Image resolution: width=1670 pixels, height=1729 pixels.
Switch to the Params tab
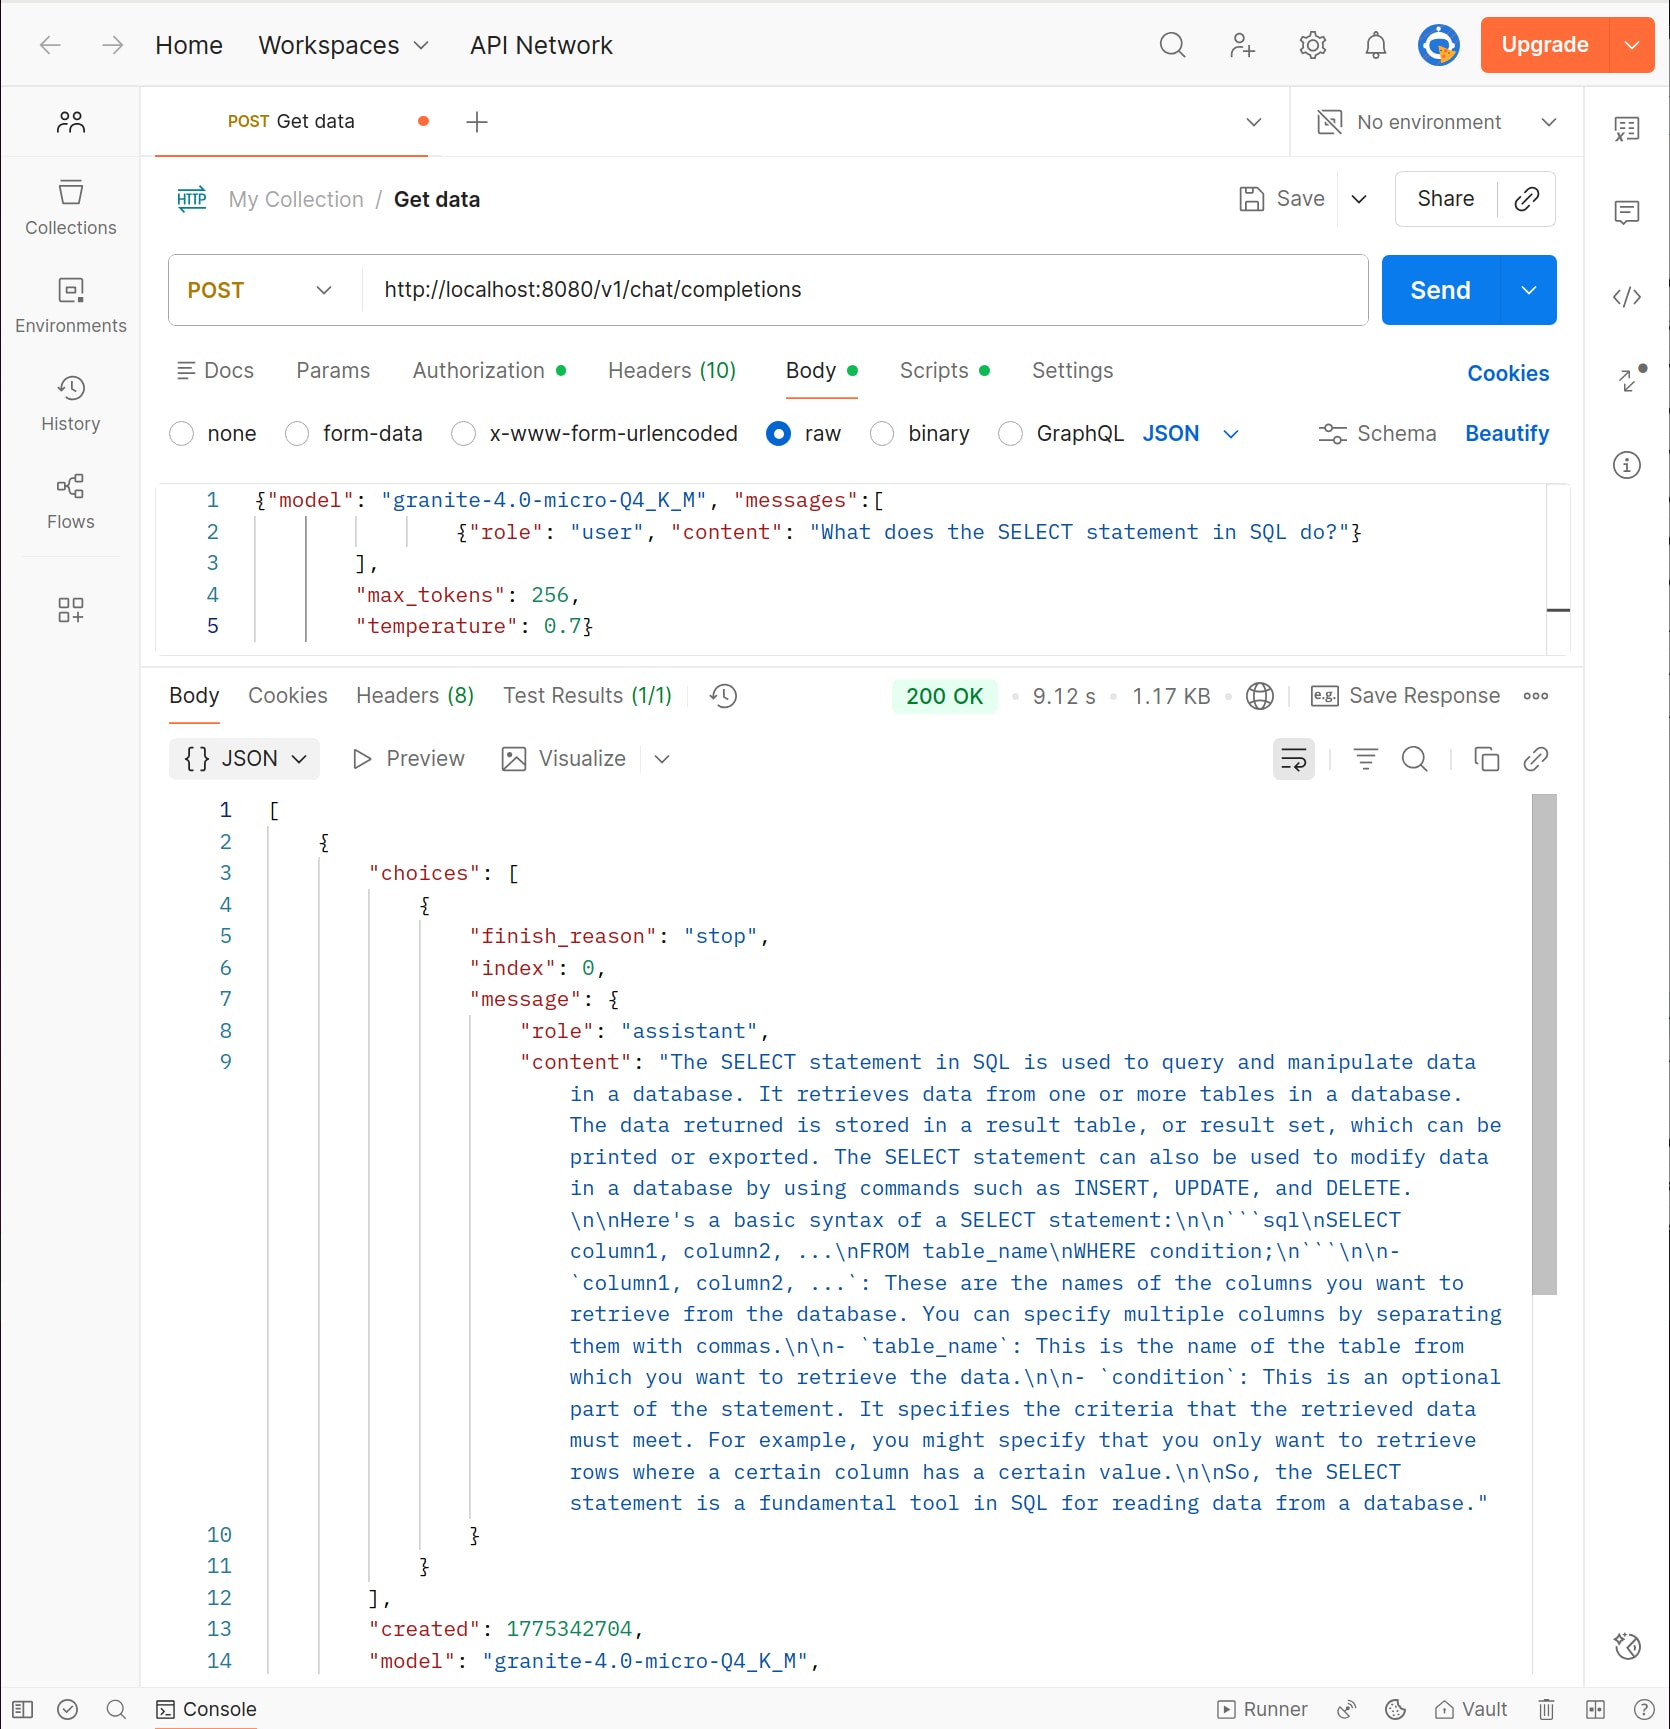(333, 371)
